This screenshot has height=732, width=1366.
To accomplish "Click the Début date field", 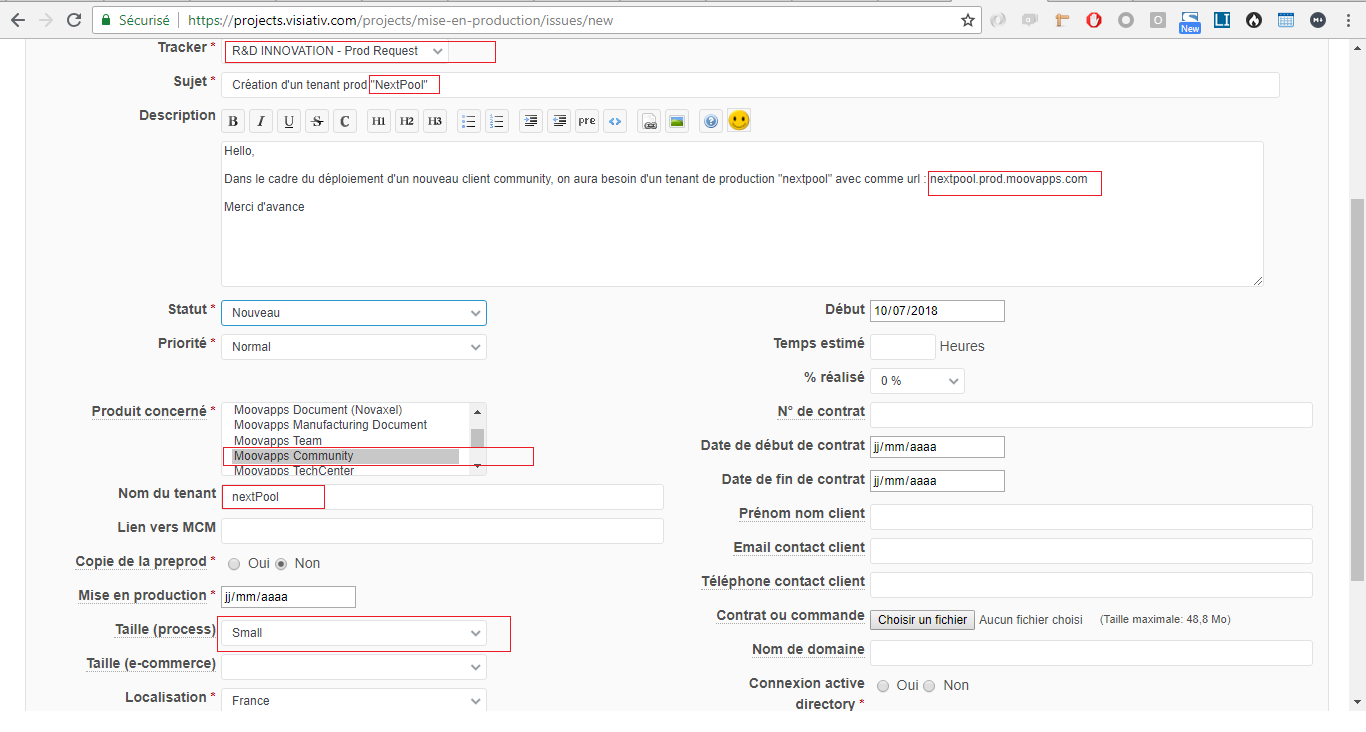I will 937,311.
